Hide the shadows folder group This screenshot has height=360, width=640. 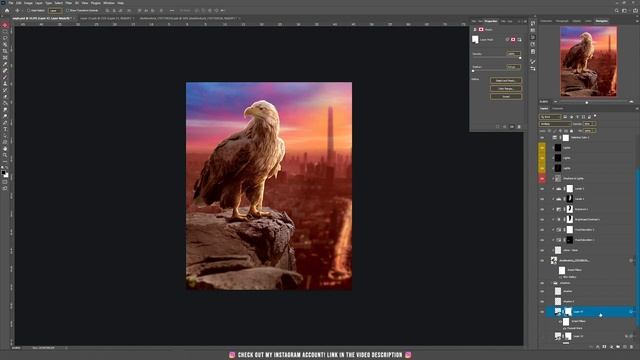(542, 283)
